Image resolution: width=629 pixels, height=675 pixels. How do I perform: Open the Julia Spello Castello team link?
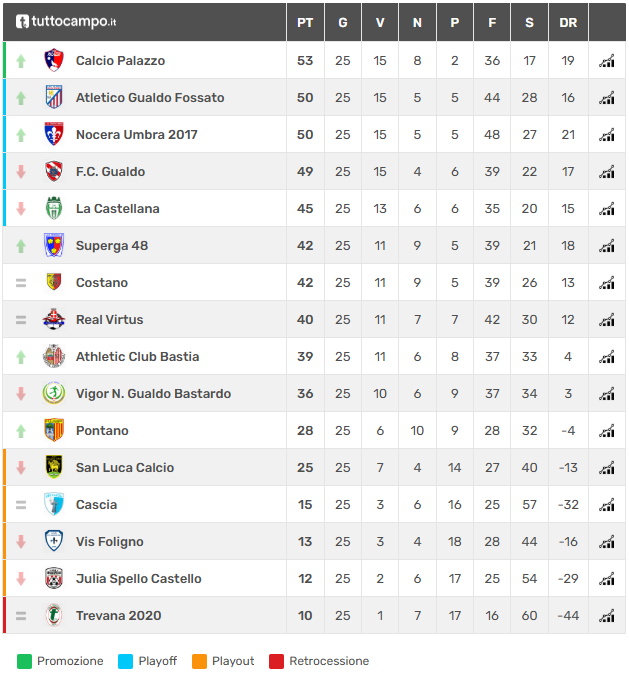coord(138,579)
